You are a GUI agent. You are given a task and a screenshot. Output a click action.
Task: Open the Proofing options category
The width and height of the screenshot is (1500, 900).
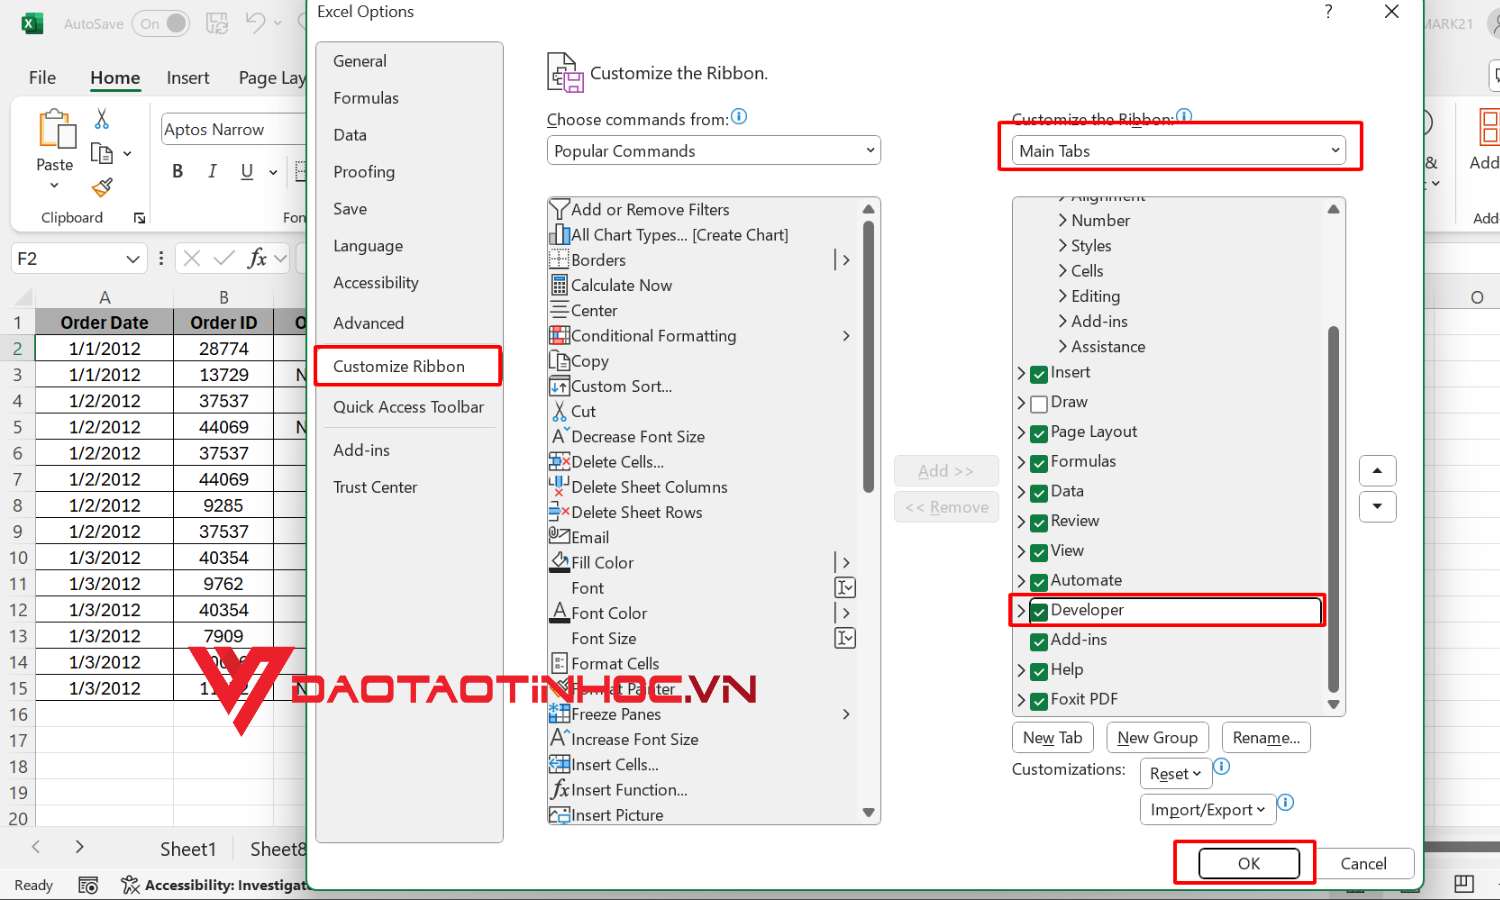point(409,172)
